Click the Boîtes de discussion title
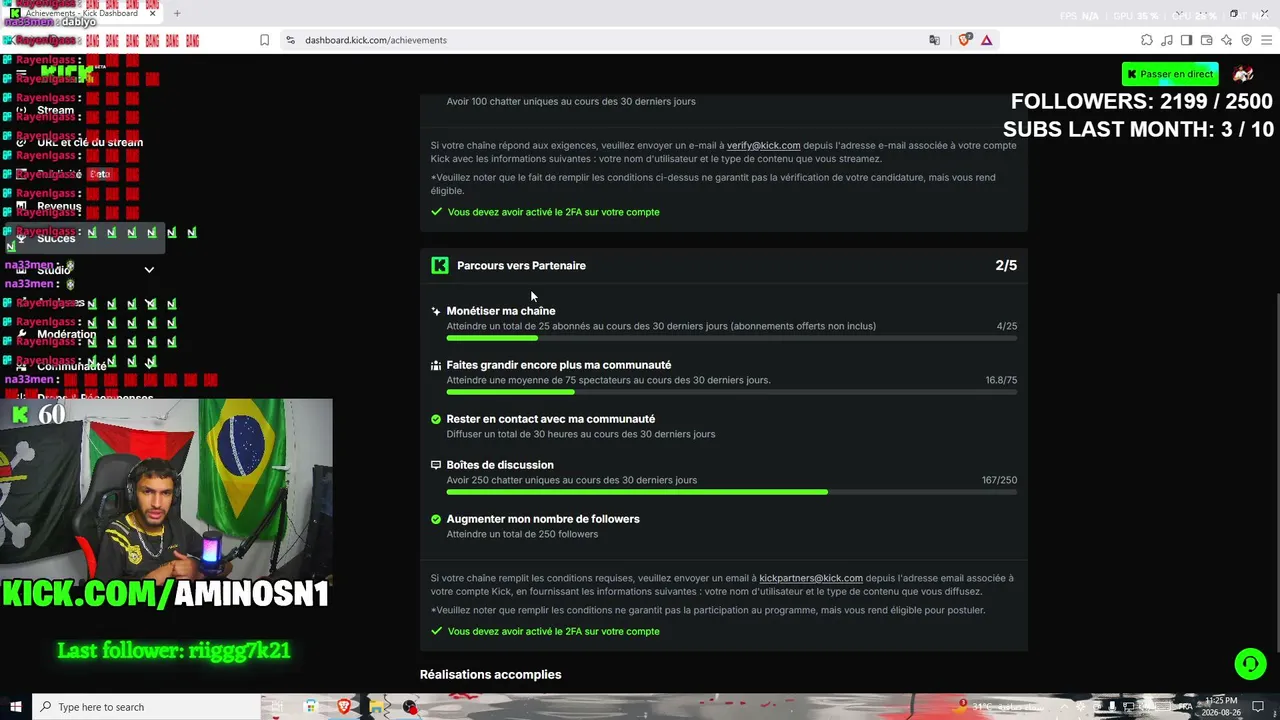 (500, 465)
